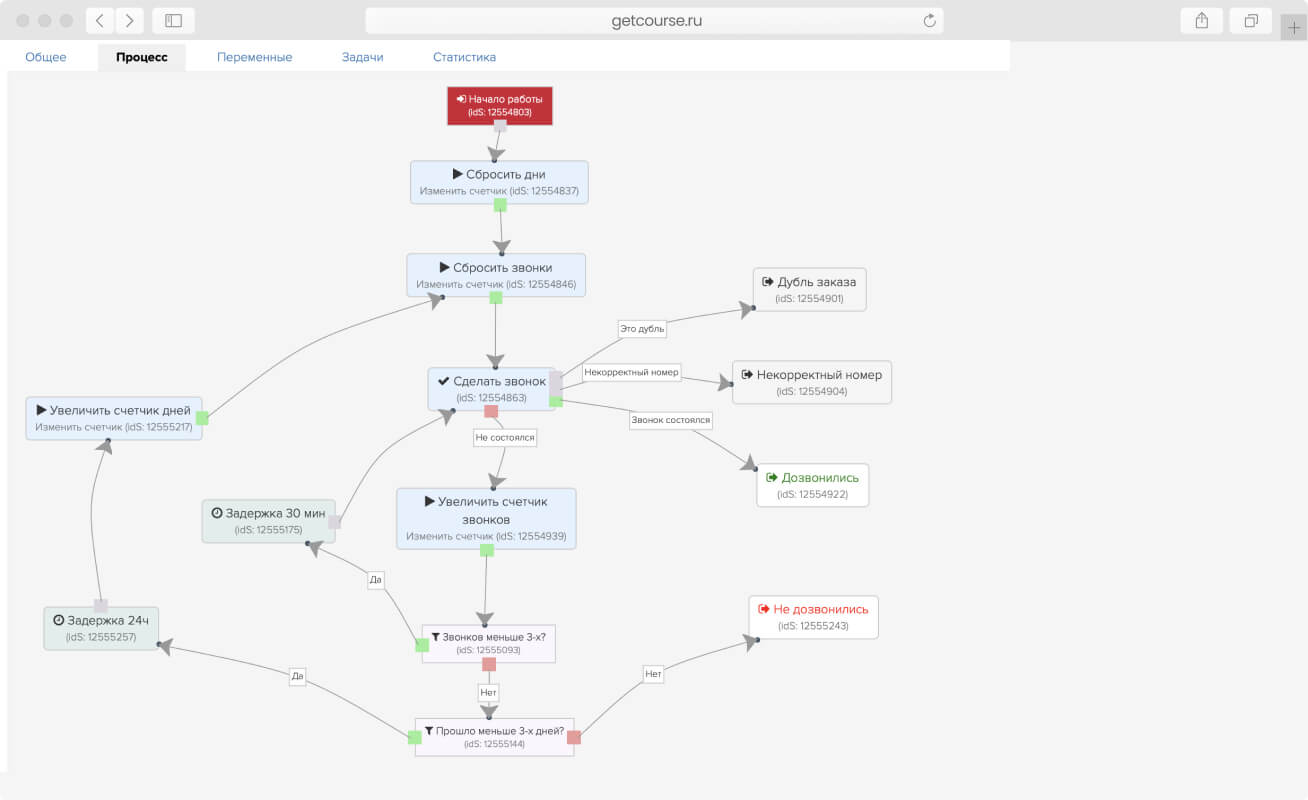Select the Процесс tab
Viewport: 1308px width, 800px height.
click(x=142, y=57)
